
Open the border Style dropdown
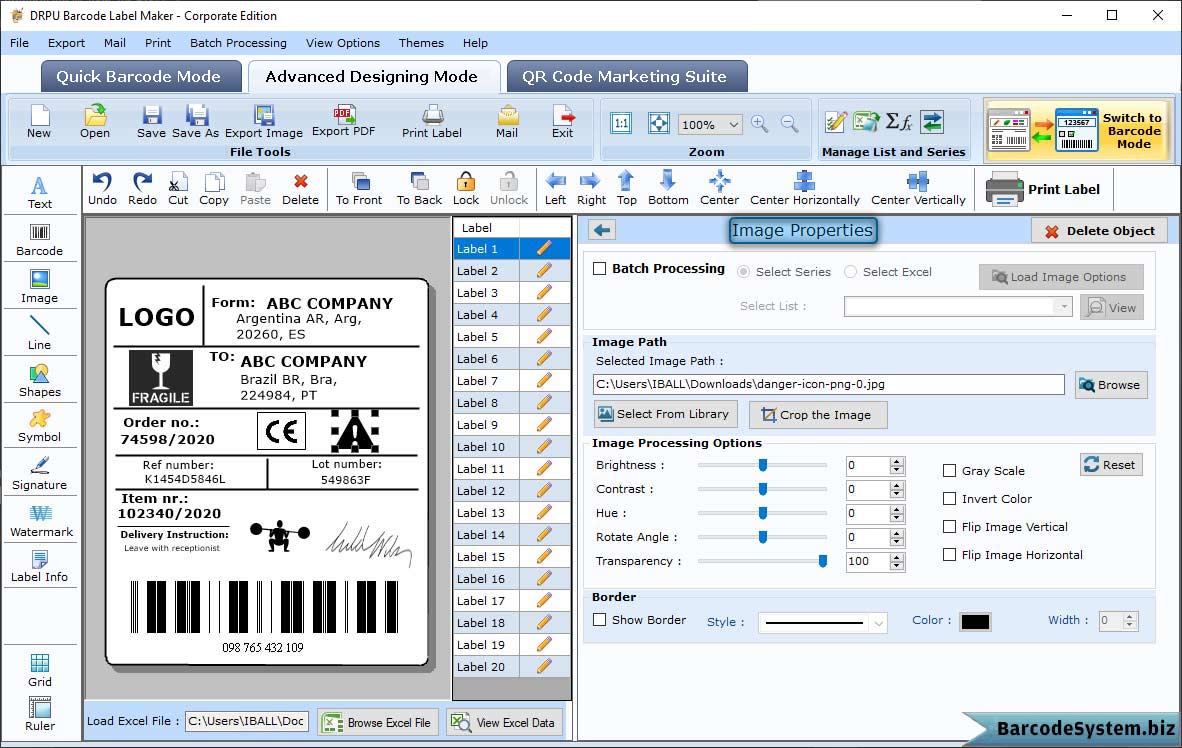pyautogui.click(x=878, y=623)
